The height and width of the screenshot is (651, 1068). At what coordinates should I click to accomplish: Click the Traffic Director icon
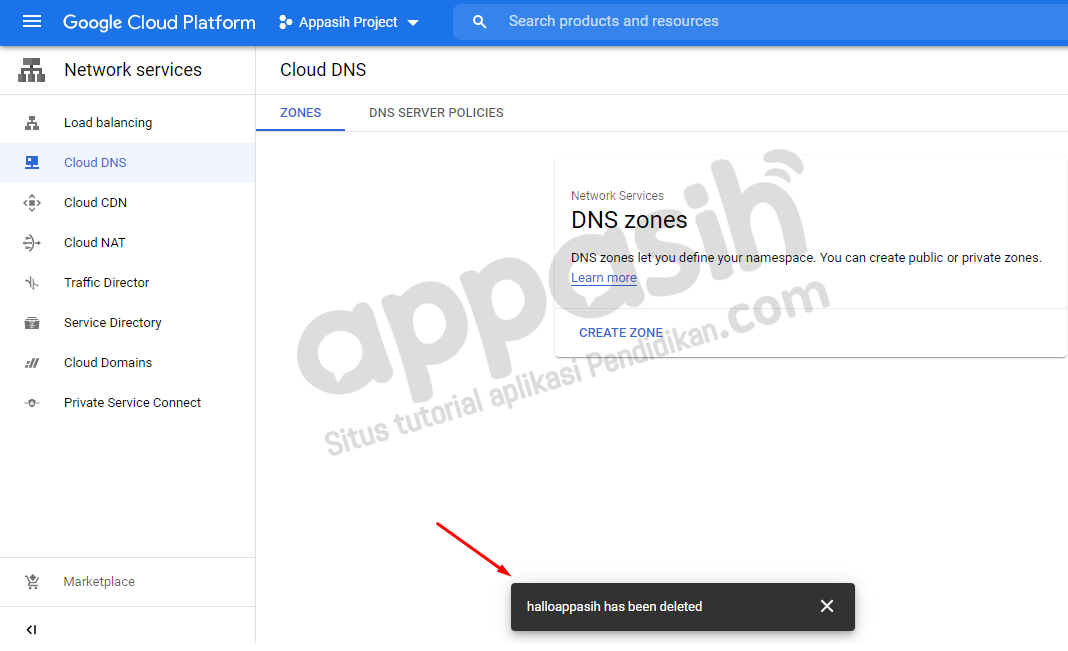click(x=32, y=283)
